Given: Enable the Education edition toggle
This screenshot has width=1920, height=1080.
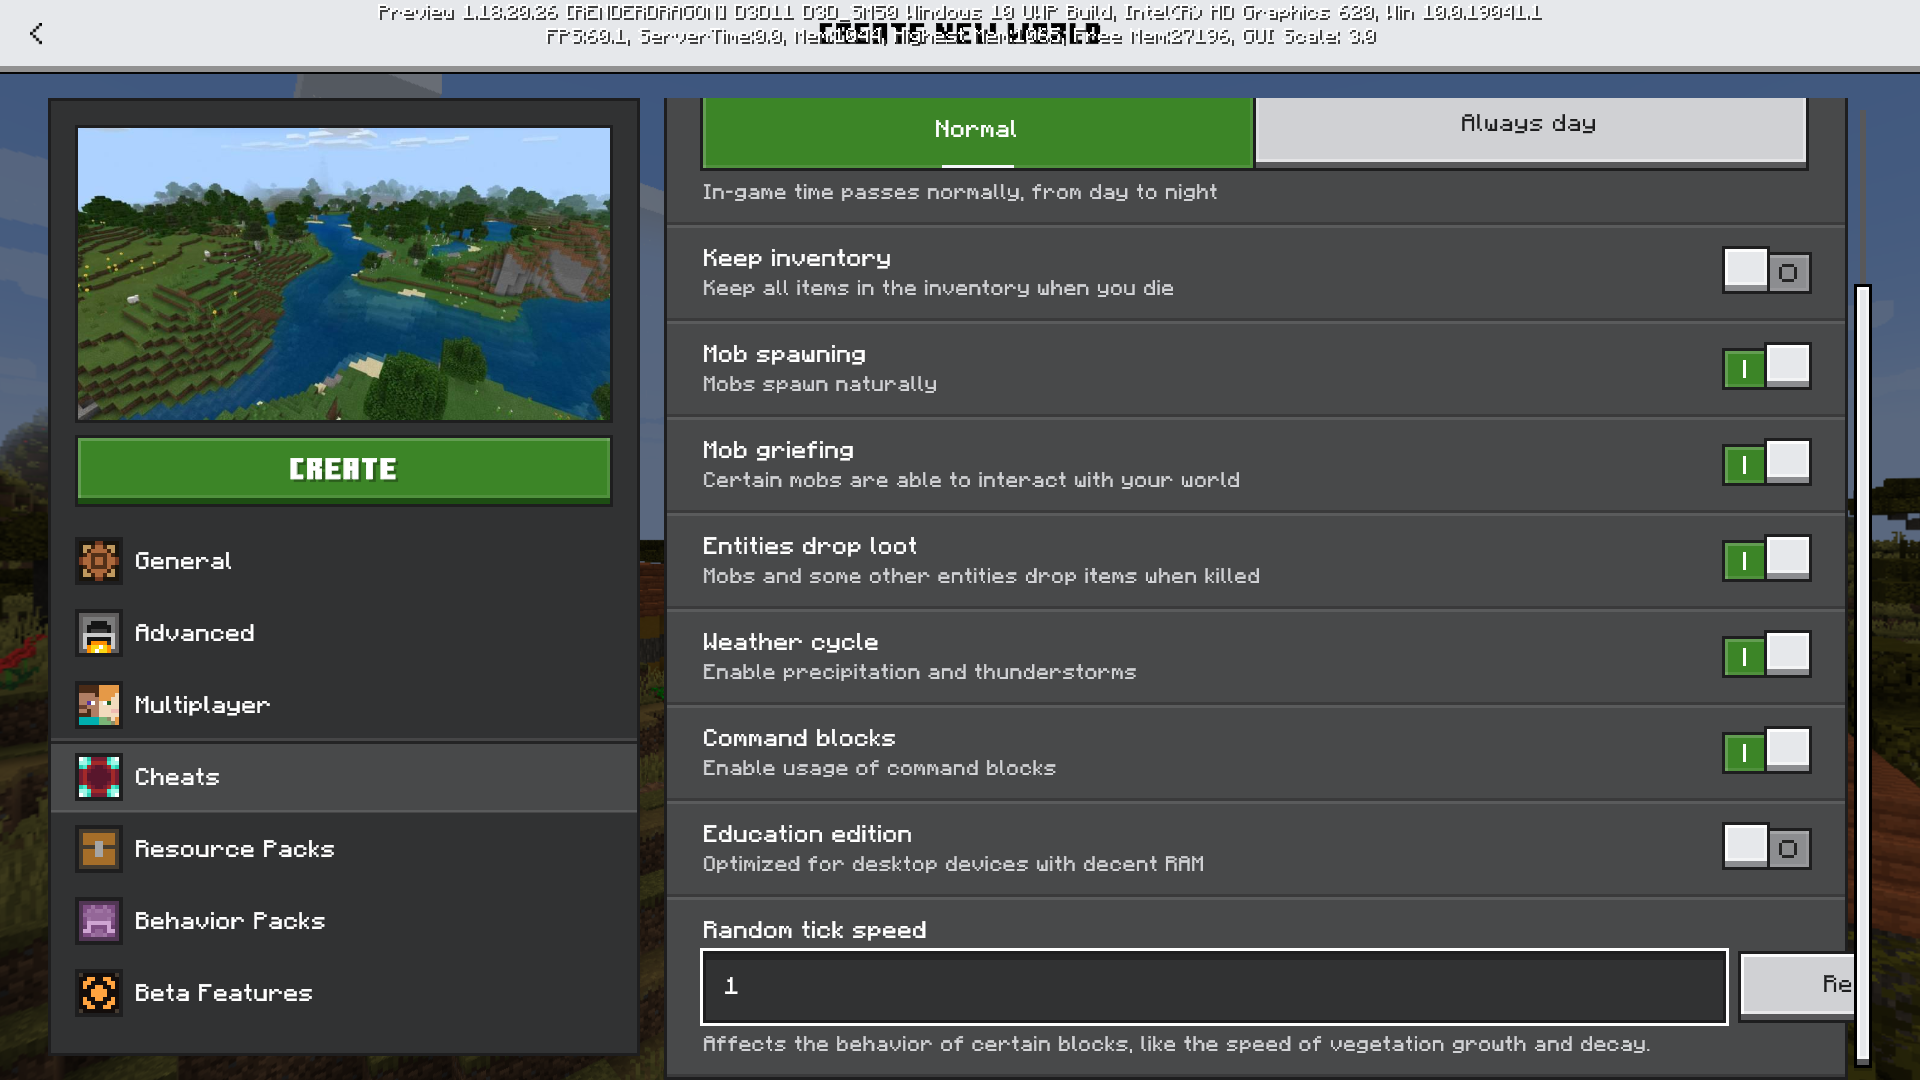Looking at the screenshot, I should click(1766, 847).
